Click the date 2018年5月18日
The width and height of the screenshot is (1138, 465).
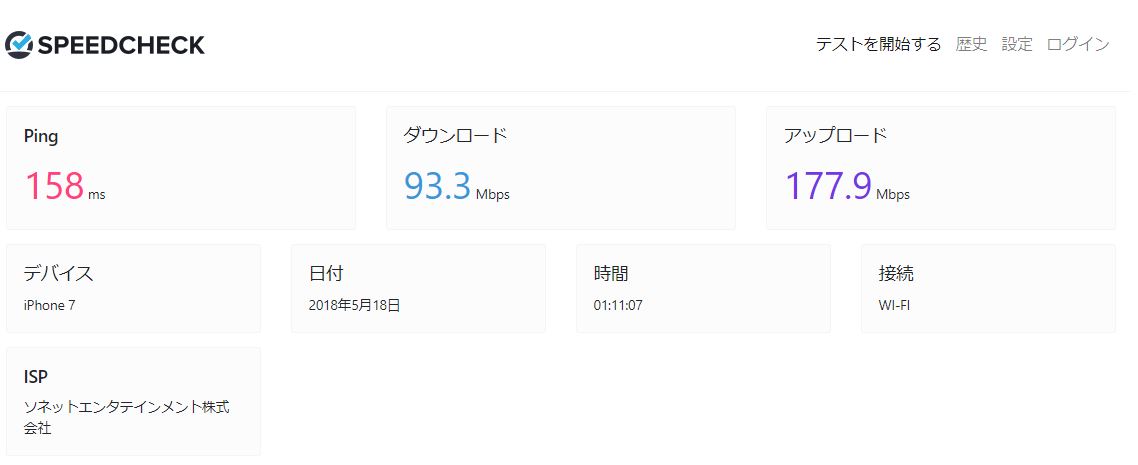point(354,305)
